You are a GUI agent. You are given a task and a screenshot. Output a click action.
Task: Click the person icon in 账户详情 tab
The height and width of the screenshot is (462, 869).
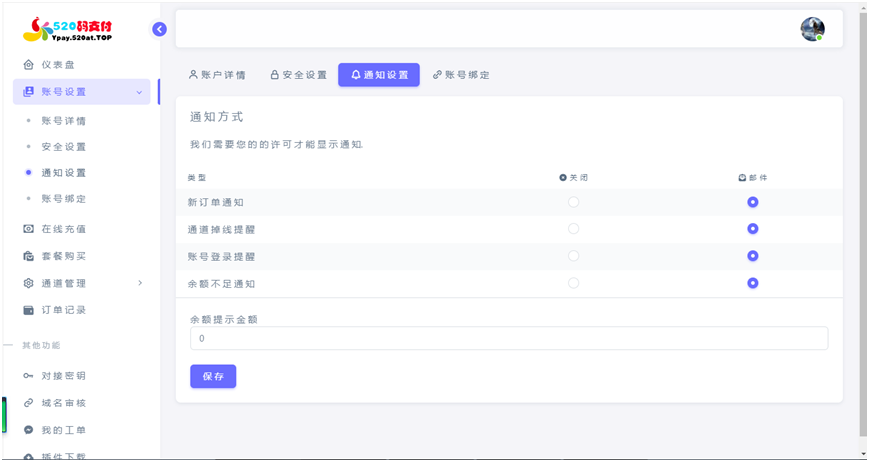[193, 75]
